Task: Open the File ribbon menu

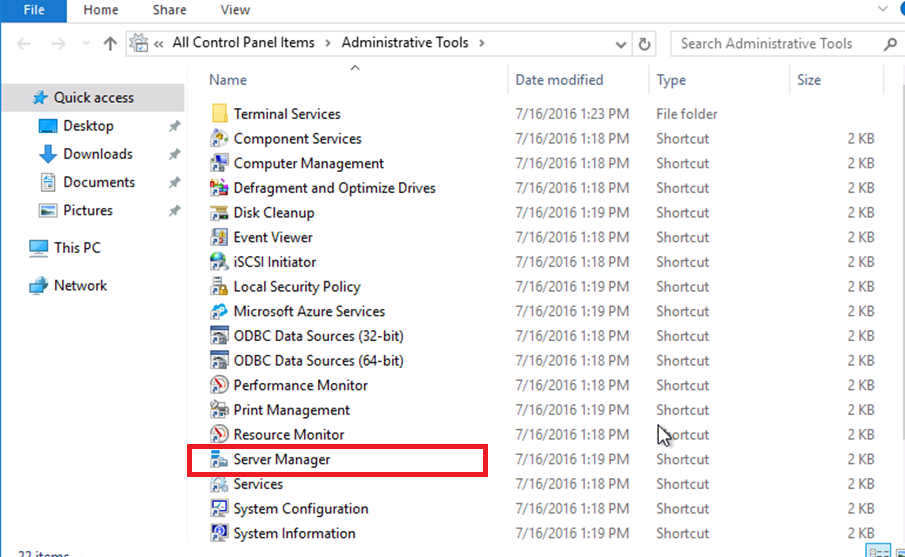Action: coord(34,10)
